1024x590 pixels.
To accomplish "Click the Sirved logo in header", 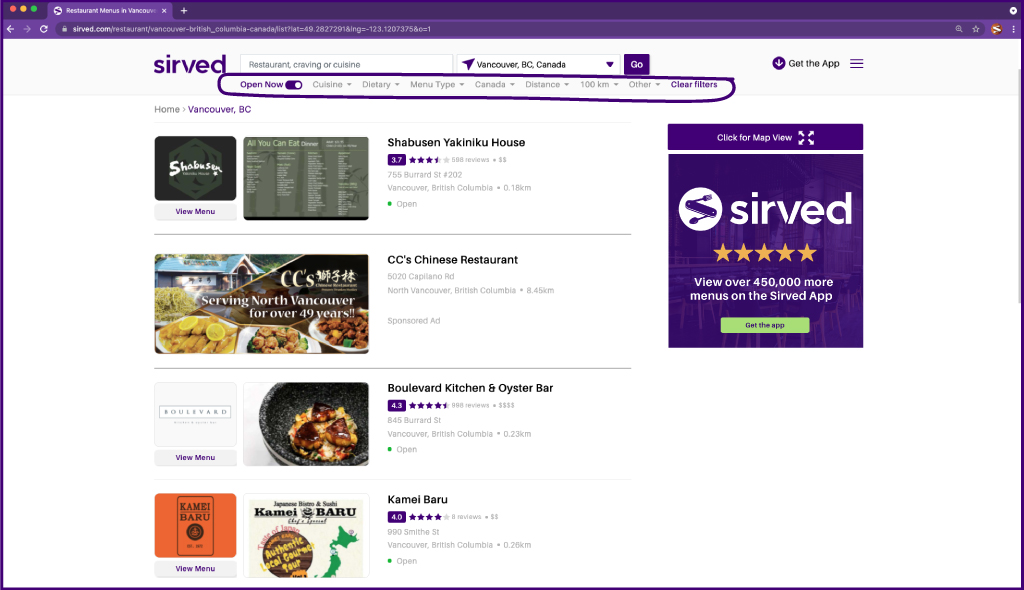I will coord(190,65).
